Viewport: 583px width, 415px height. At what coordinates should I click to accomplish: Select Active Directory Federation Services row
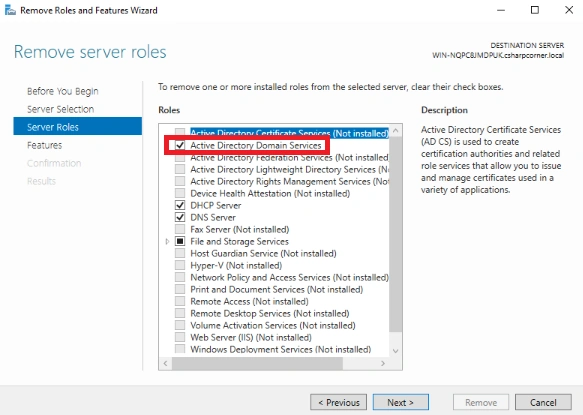point(289,157)
